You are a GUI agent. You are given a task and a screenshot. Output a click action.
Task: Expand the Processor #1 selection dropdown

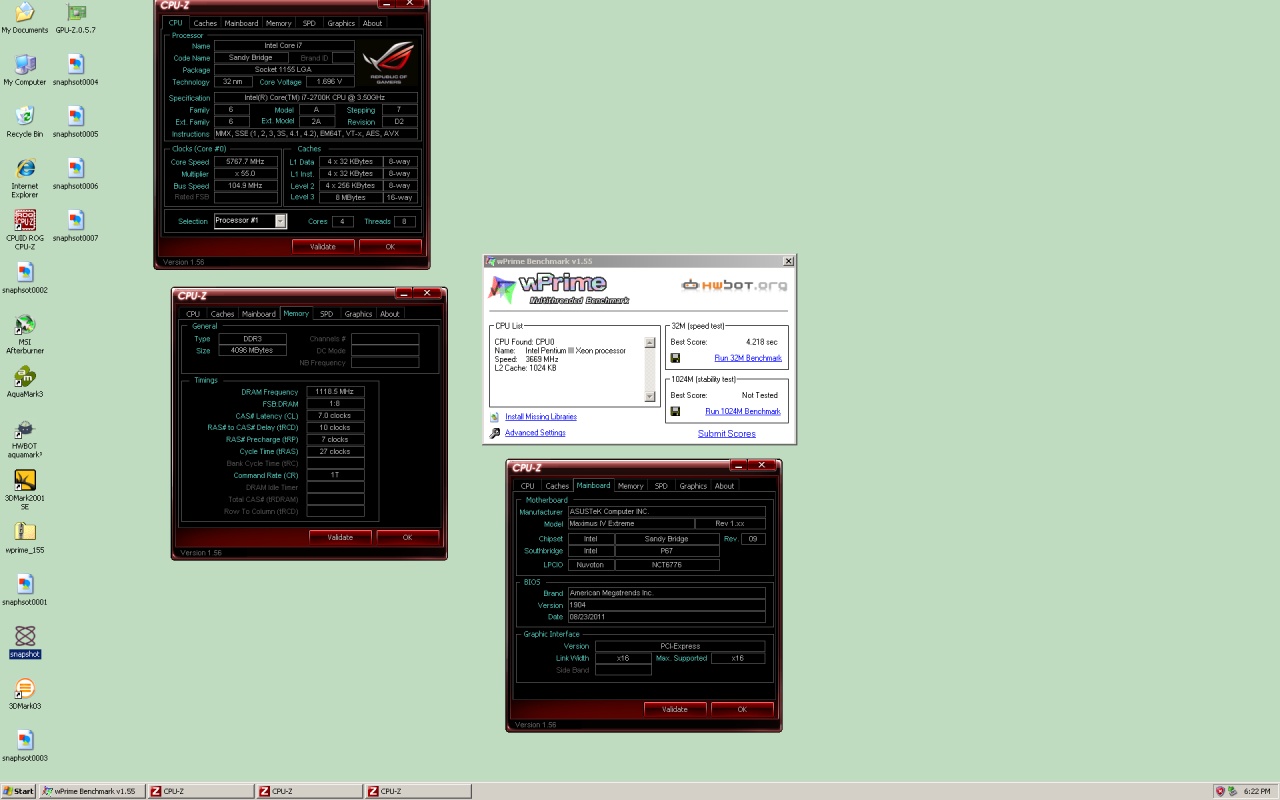(x=280, y=221)
